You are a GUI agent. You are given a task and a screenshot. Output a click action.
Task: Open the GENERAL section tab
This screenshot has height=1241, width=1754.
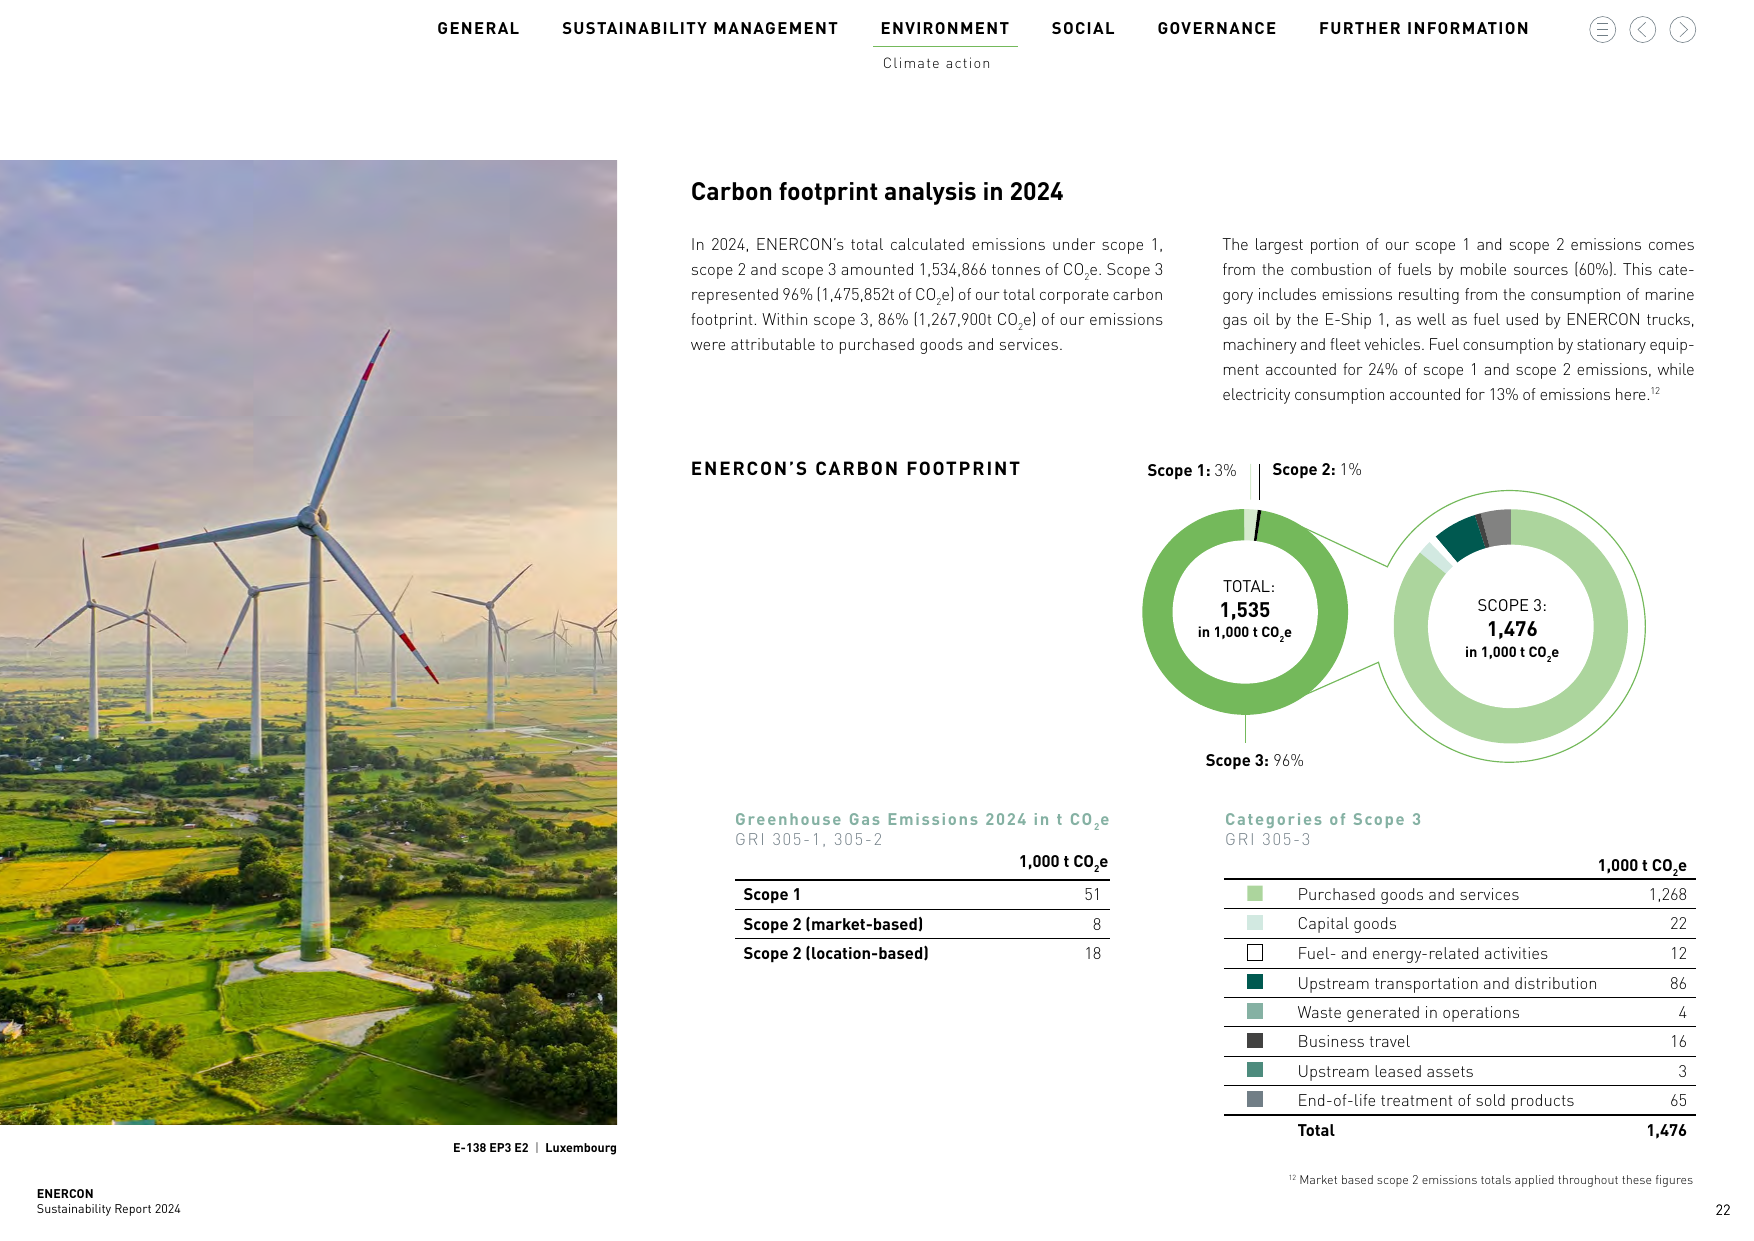point(478,29)
